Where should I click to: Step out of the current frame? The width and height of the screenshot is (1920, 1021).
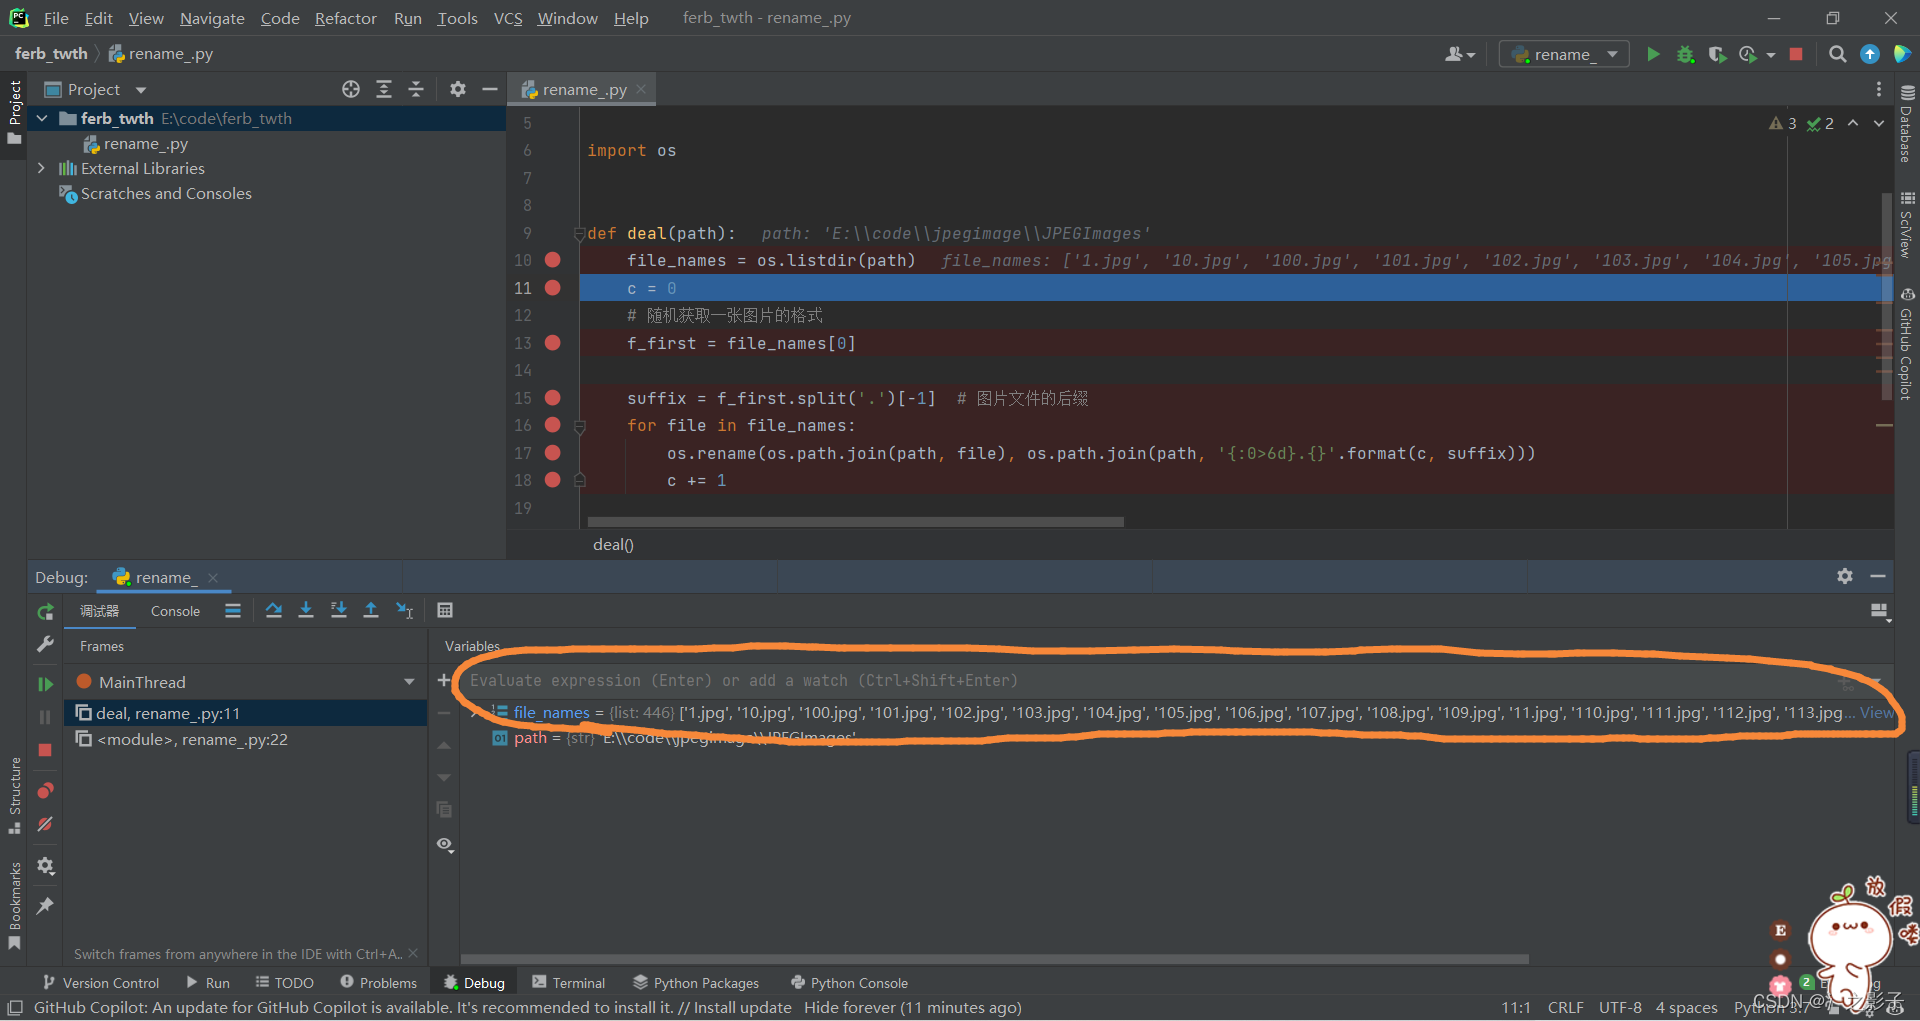(x=370, y=610)
